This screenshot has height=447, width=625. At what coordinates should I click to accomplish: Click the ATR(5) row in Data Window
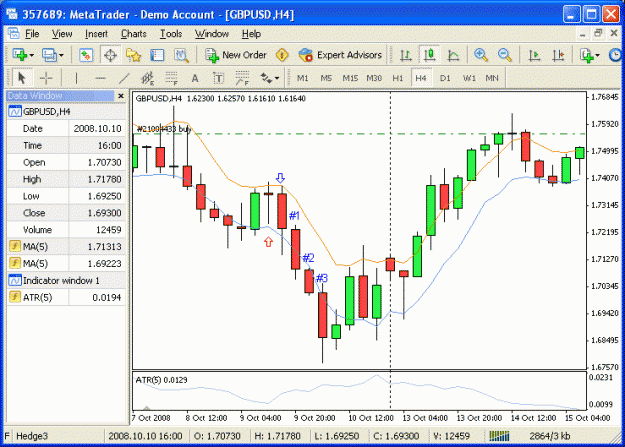66,297
